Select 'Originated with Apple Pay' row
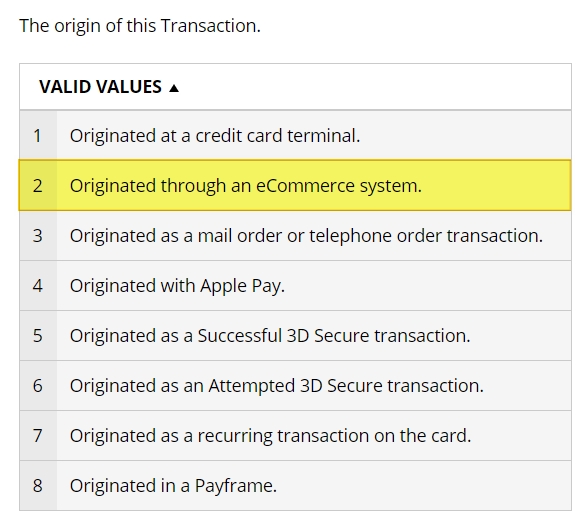Viewport: 588px width, 518px height. coord(296,285)
